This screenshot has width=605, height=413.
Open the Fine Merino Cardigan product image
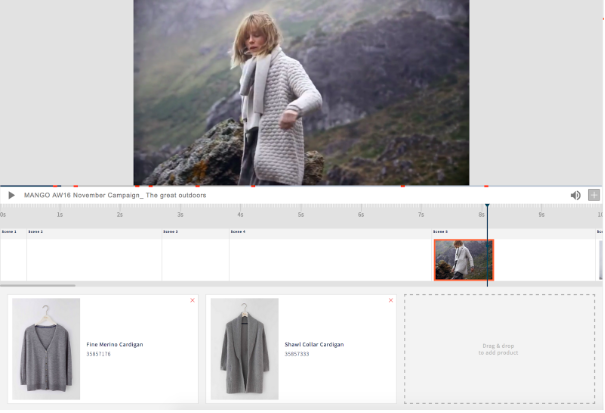[46, 349]
